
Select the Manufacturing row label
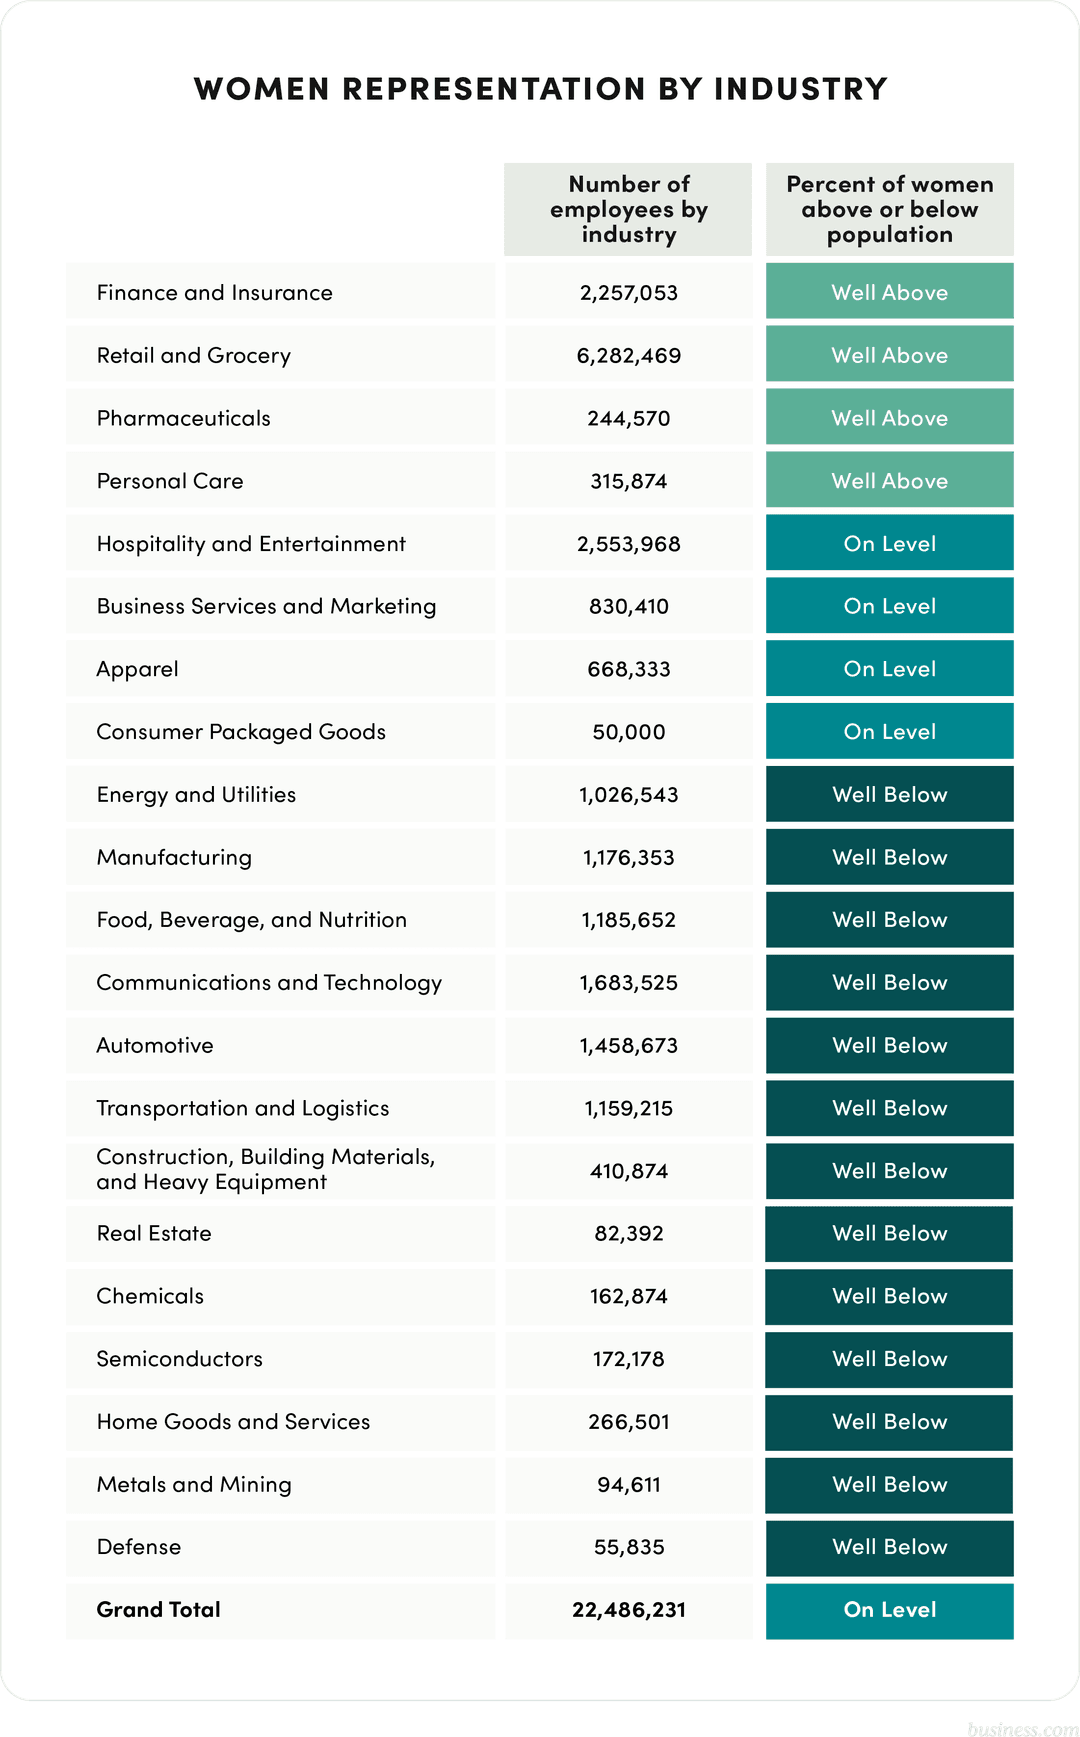(174, 857)
